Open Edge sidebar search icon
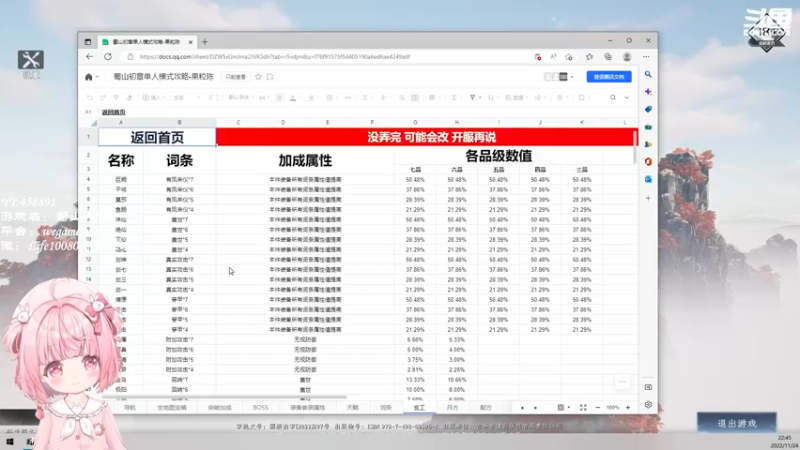This screenshot has height=450, width=800. tap(648, 74)
